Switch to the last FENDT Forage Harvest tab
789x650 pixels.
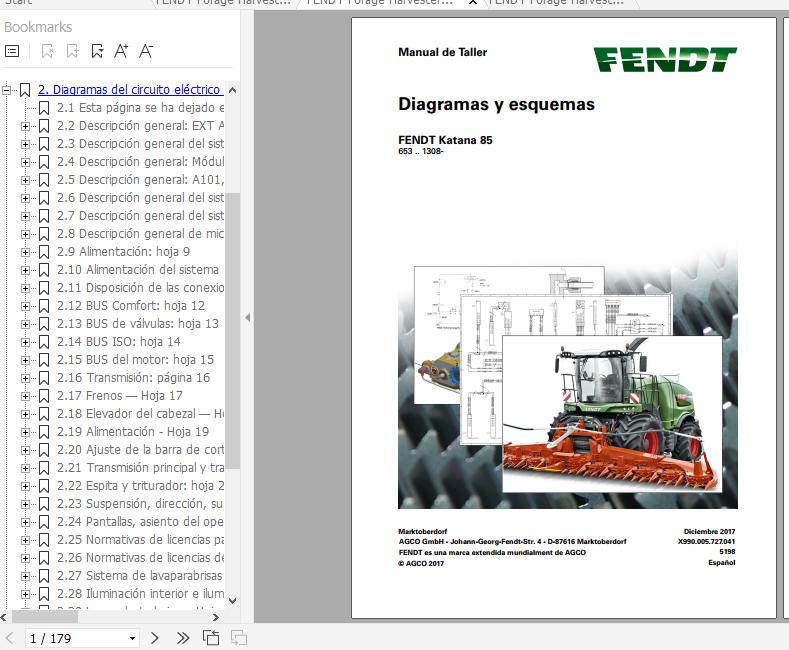pos(556,3)
